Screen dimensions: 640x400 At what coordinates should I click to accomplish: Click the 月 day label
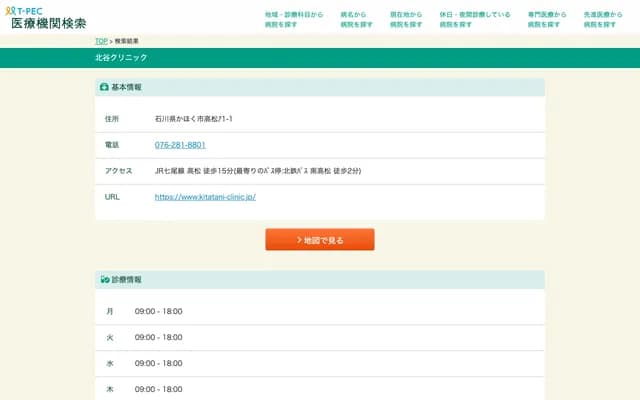pyautogui.click(x=110, y=311)
